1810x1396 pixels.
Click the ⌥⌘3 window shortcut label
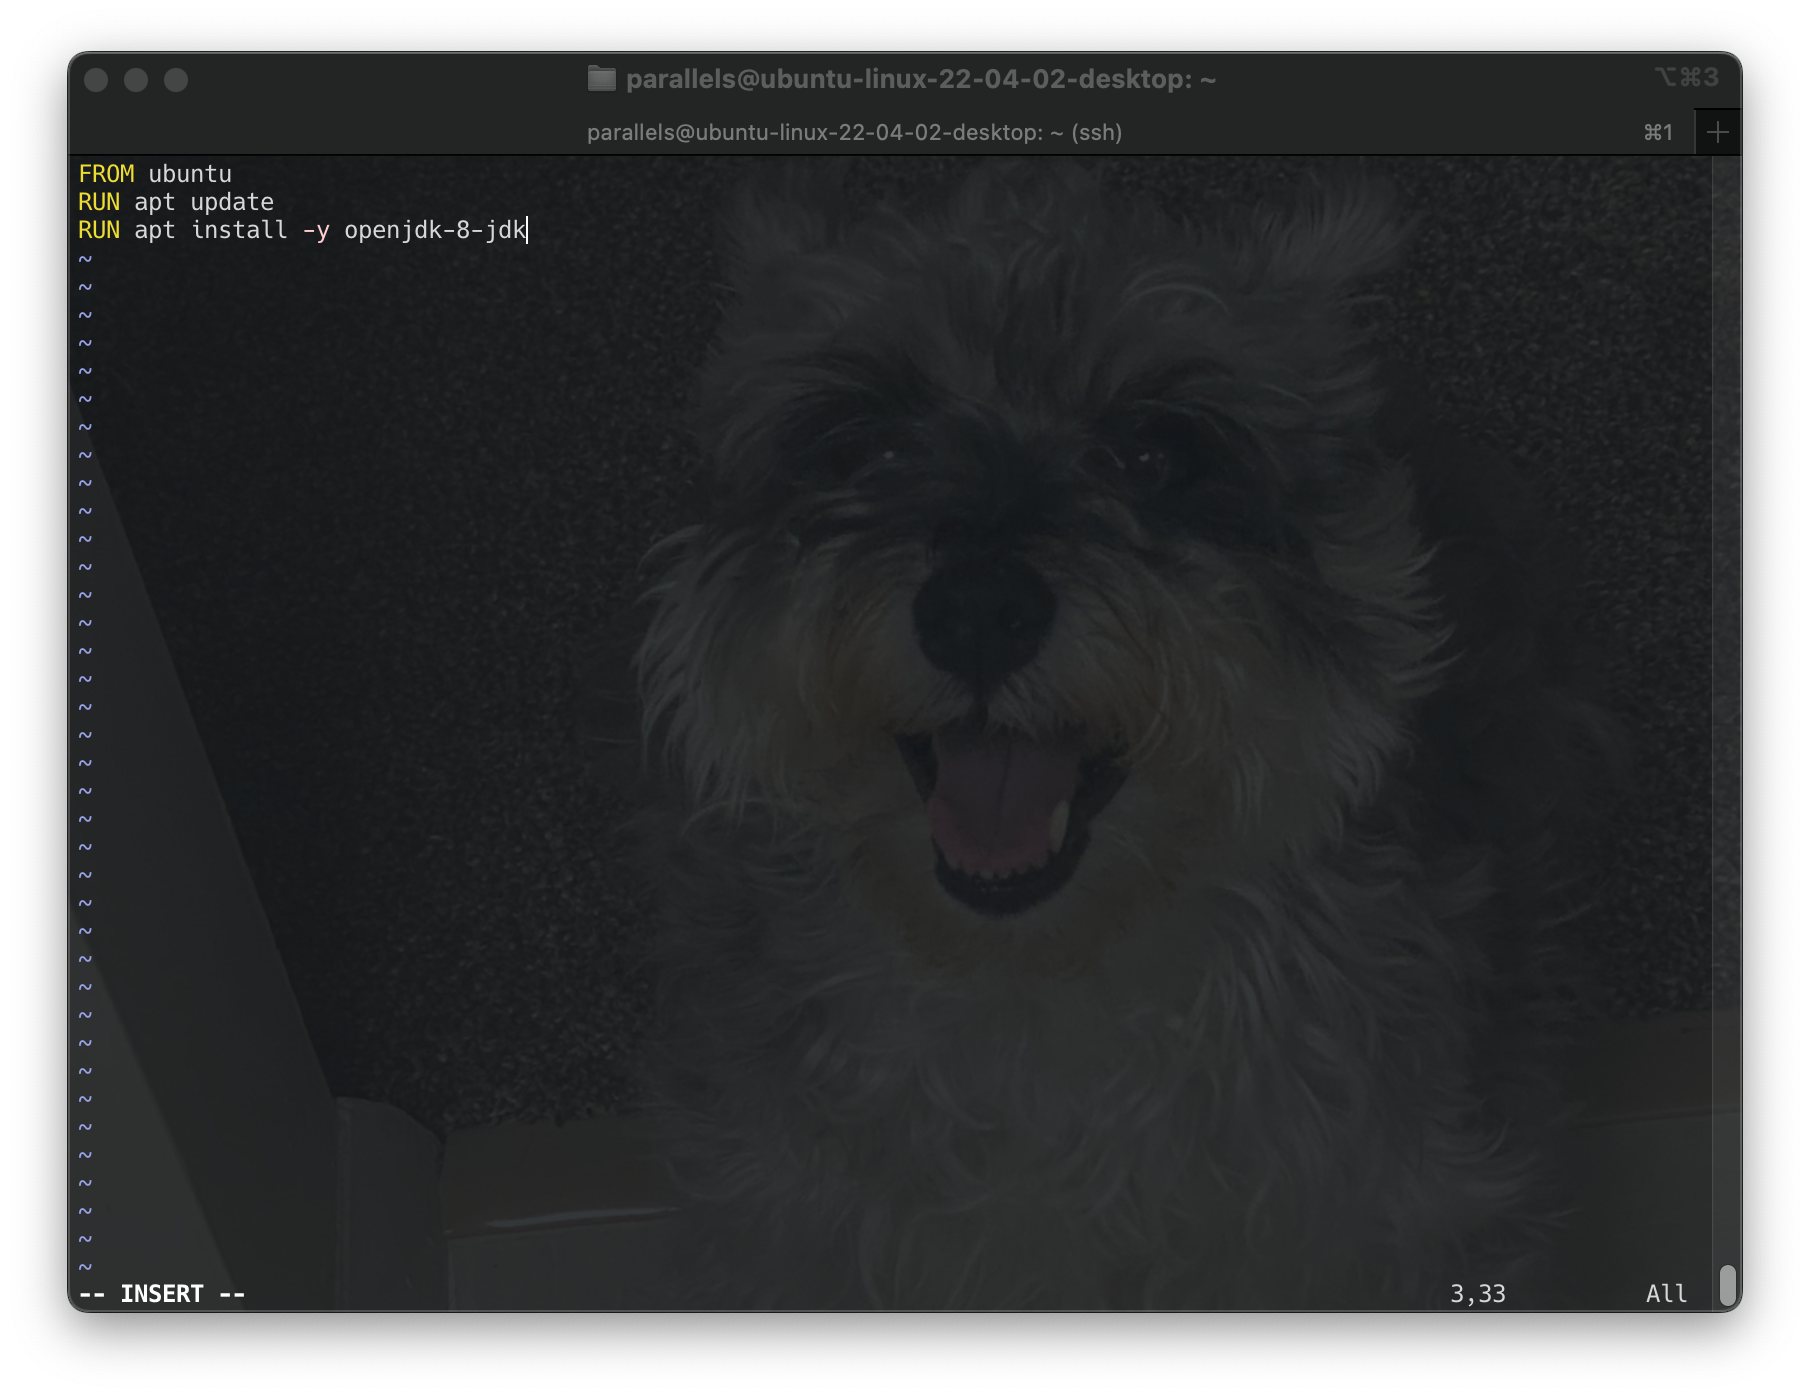1686,77
